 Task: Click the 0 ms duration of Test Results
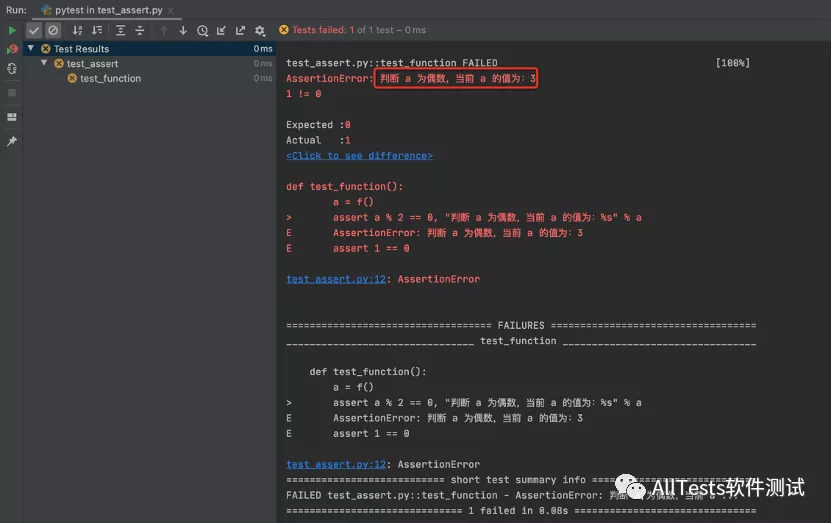pyautogui.click(x=263, y=49)
